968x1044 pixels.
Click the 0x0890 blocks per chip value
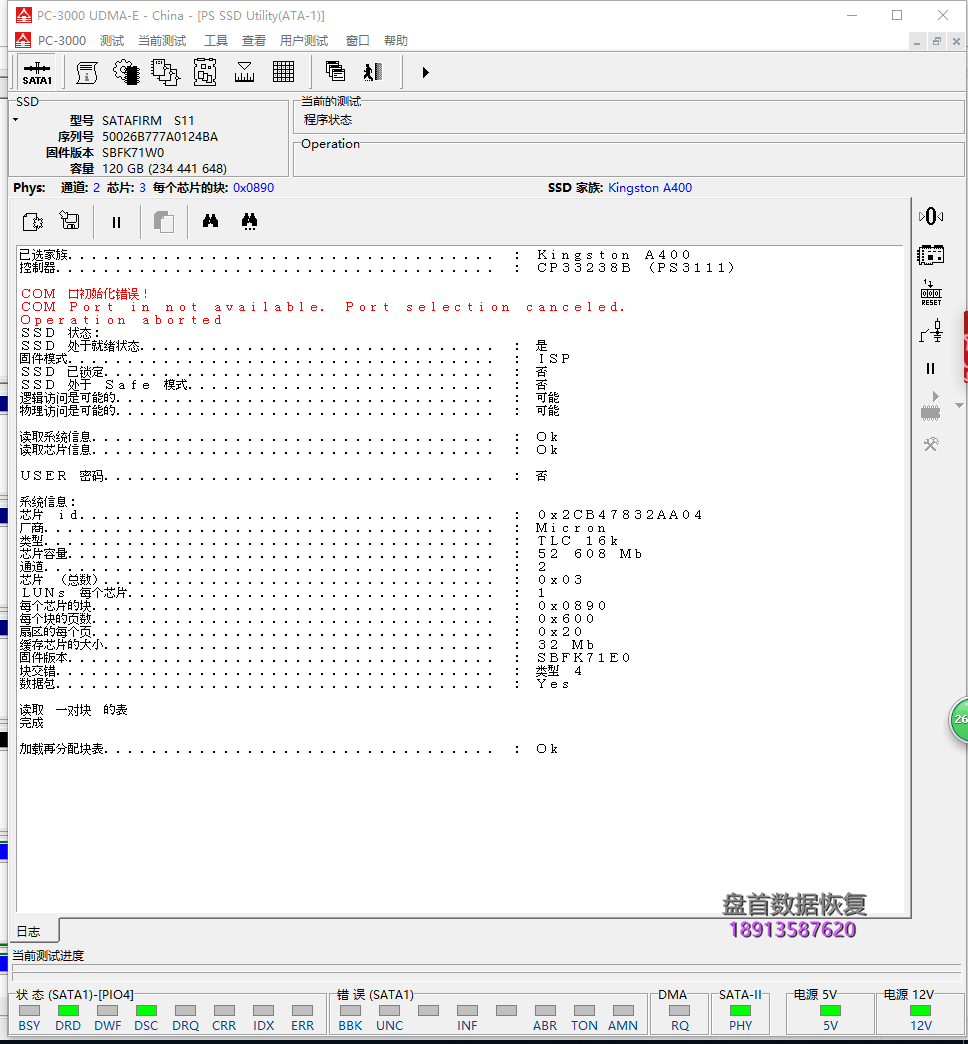pyautogui.click(x=254, y=188)
